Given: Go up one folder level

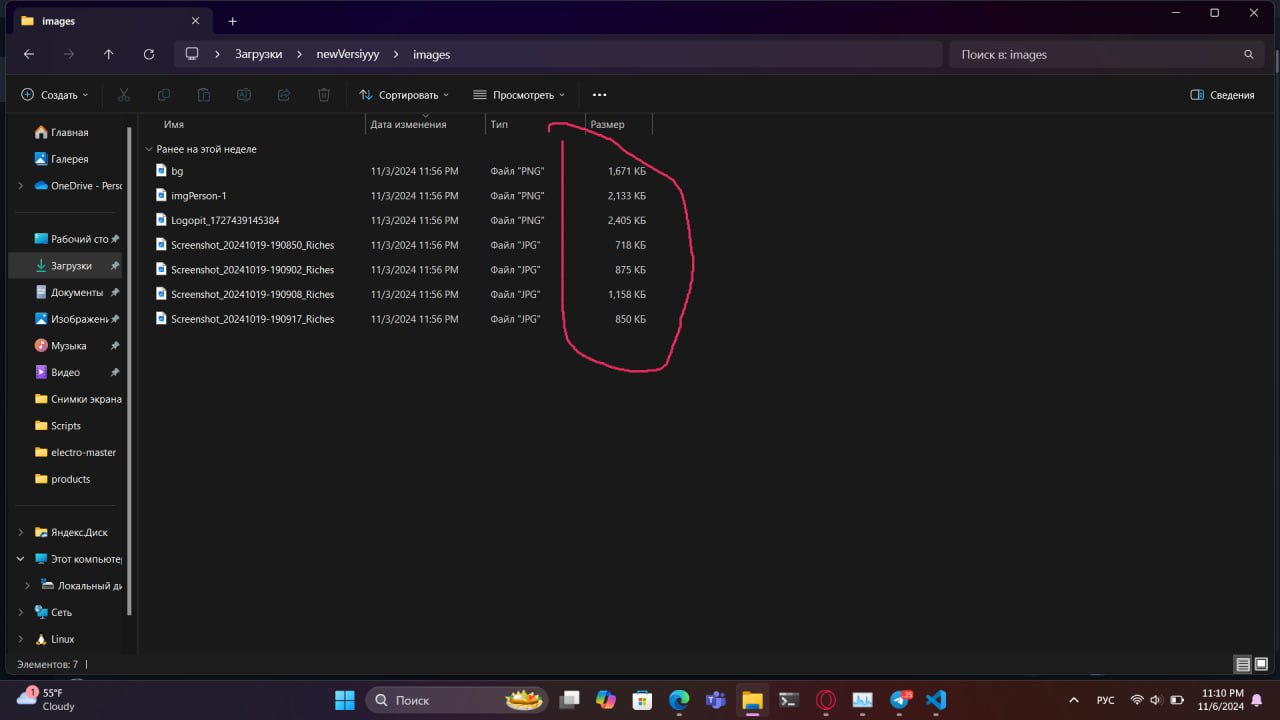Looking at the screenshot, I should (x=109, y=54).
